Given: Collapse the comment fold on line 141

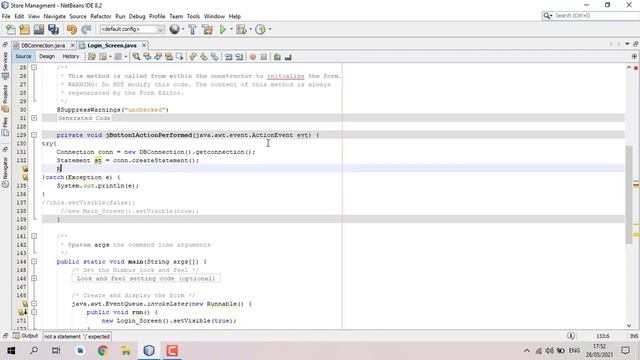Looking at the screenshot, I should pyautogui.click(x=34, y=236).
